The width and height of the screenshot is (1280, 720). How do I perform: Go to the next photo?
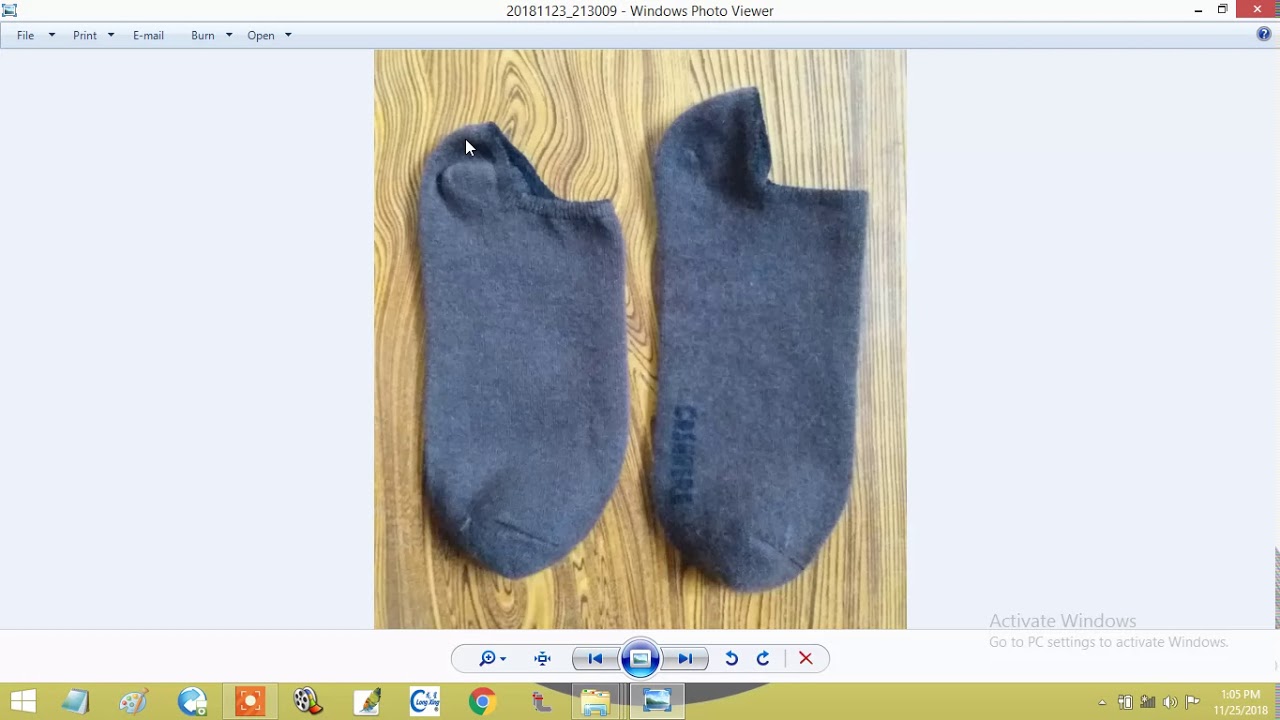point(686,658)
